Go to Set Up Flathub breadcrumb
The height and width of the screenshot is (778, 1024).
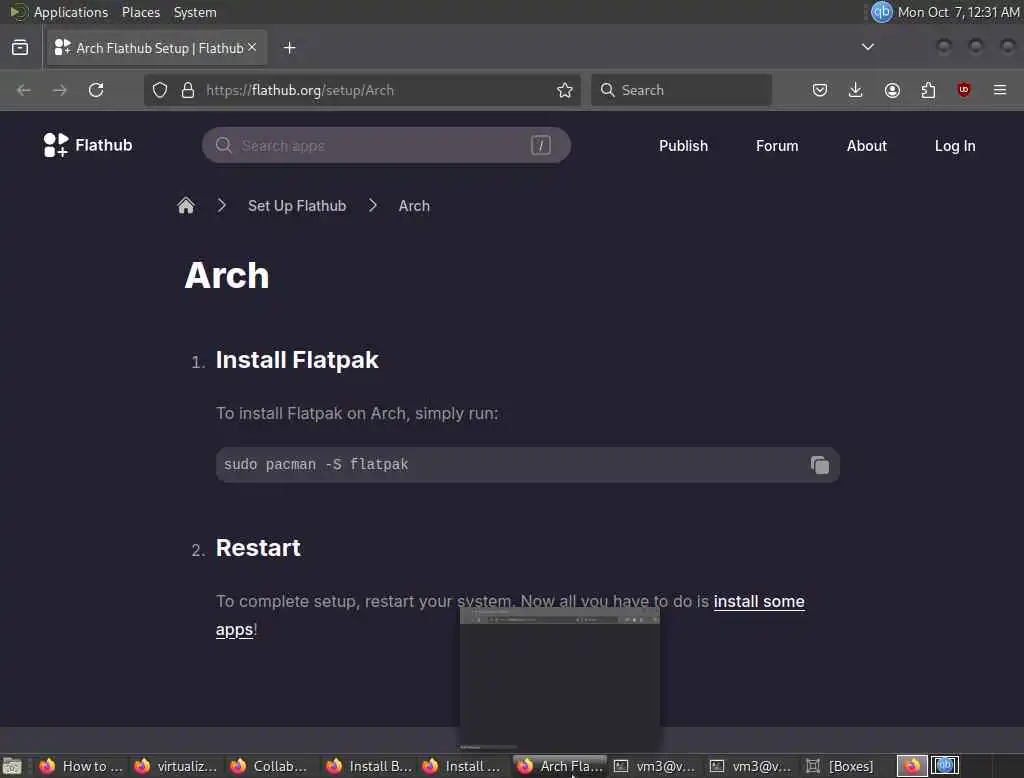coord(297,206)
